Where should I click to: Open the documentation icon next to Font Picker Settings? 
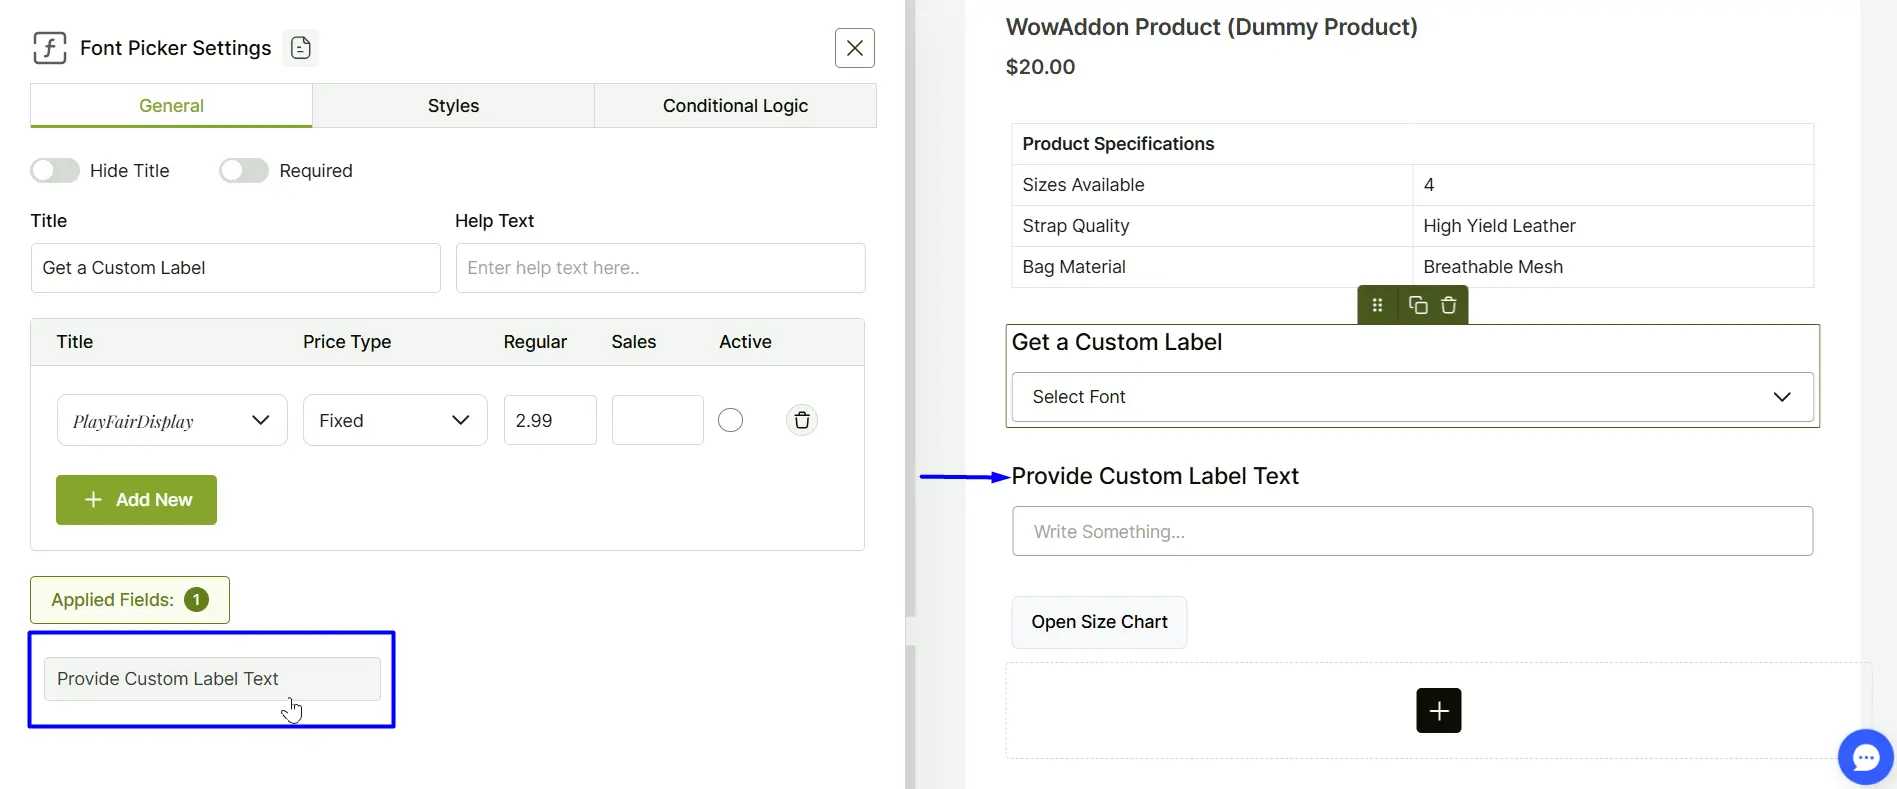[x=300, y=48]
